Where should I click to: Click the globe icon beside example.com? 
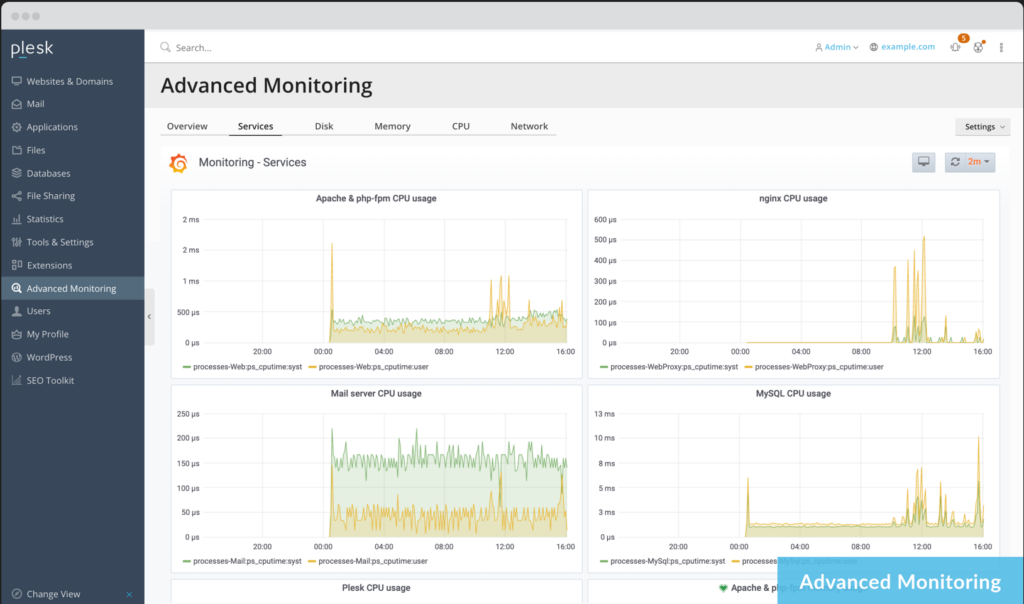[x=874, y=47]
